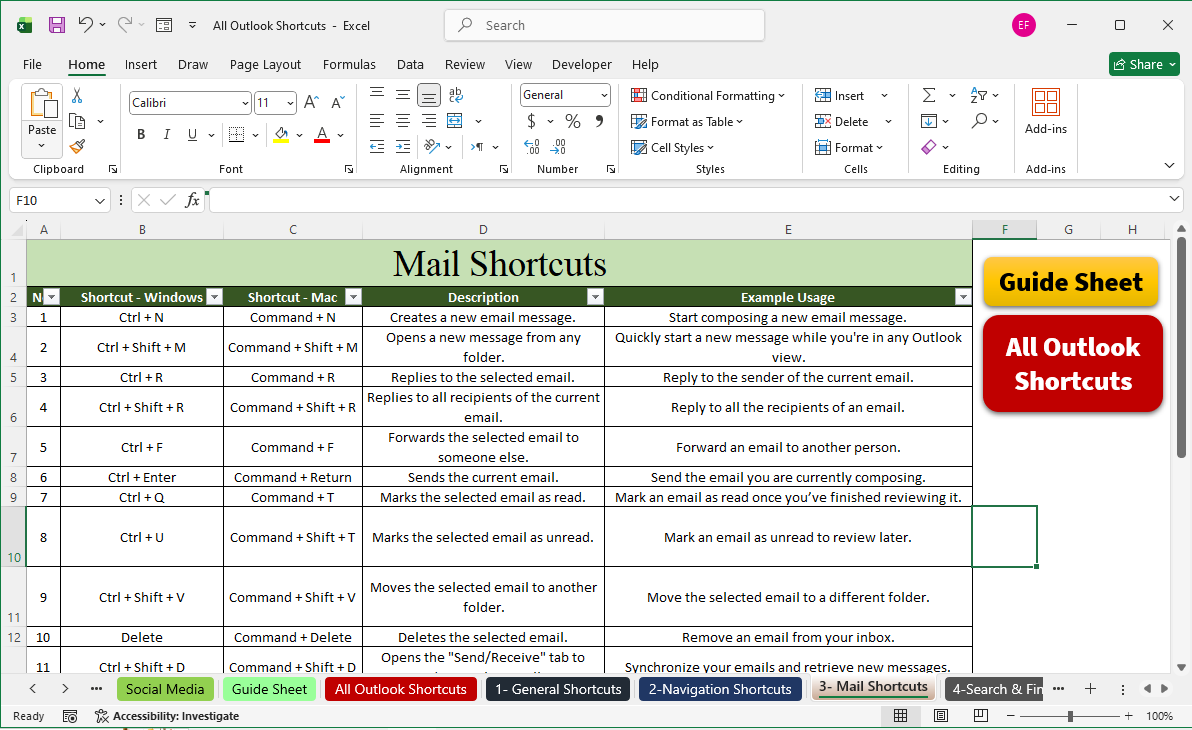
Task: Click the Cut scissors icon
Action: tap(77, 96)
